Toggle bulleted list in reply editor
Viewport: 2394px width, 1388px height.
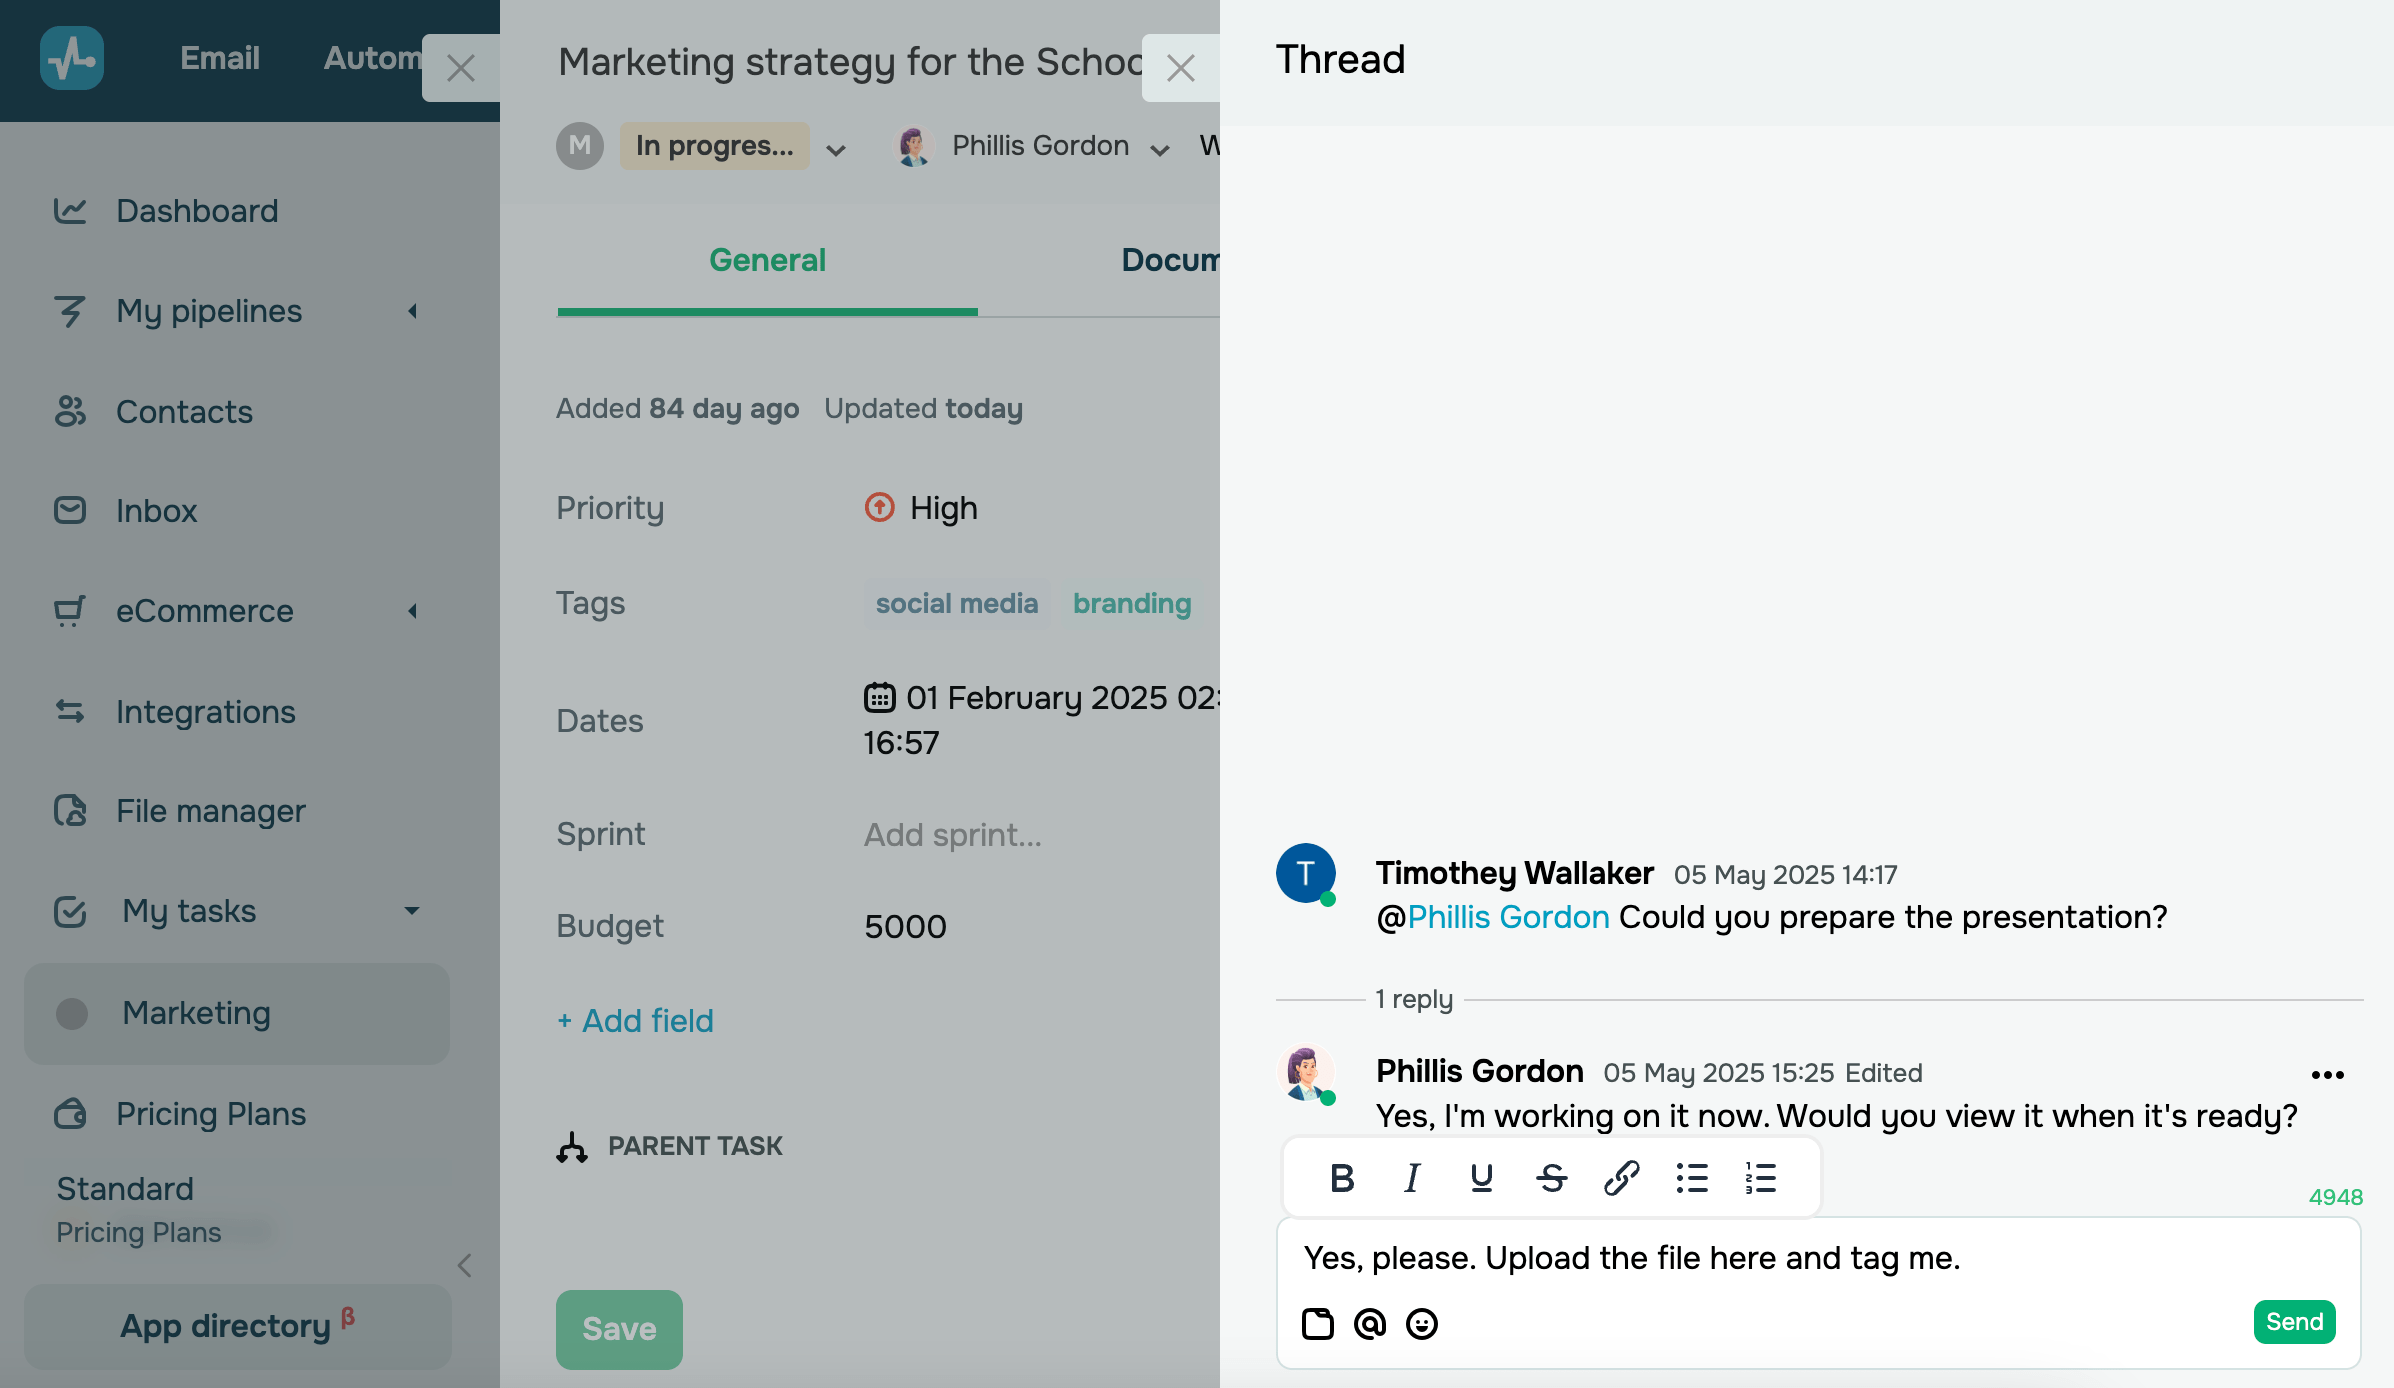[x=1691, y=1178]
